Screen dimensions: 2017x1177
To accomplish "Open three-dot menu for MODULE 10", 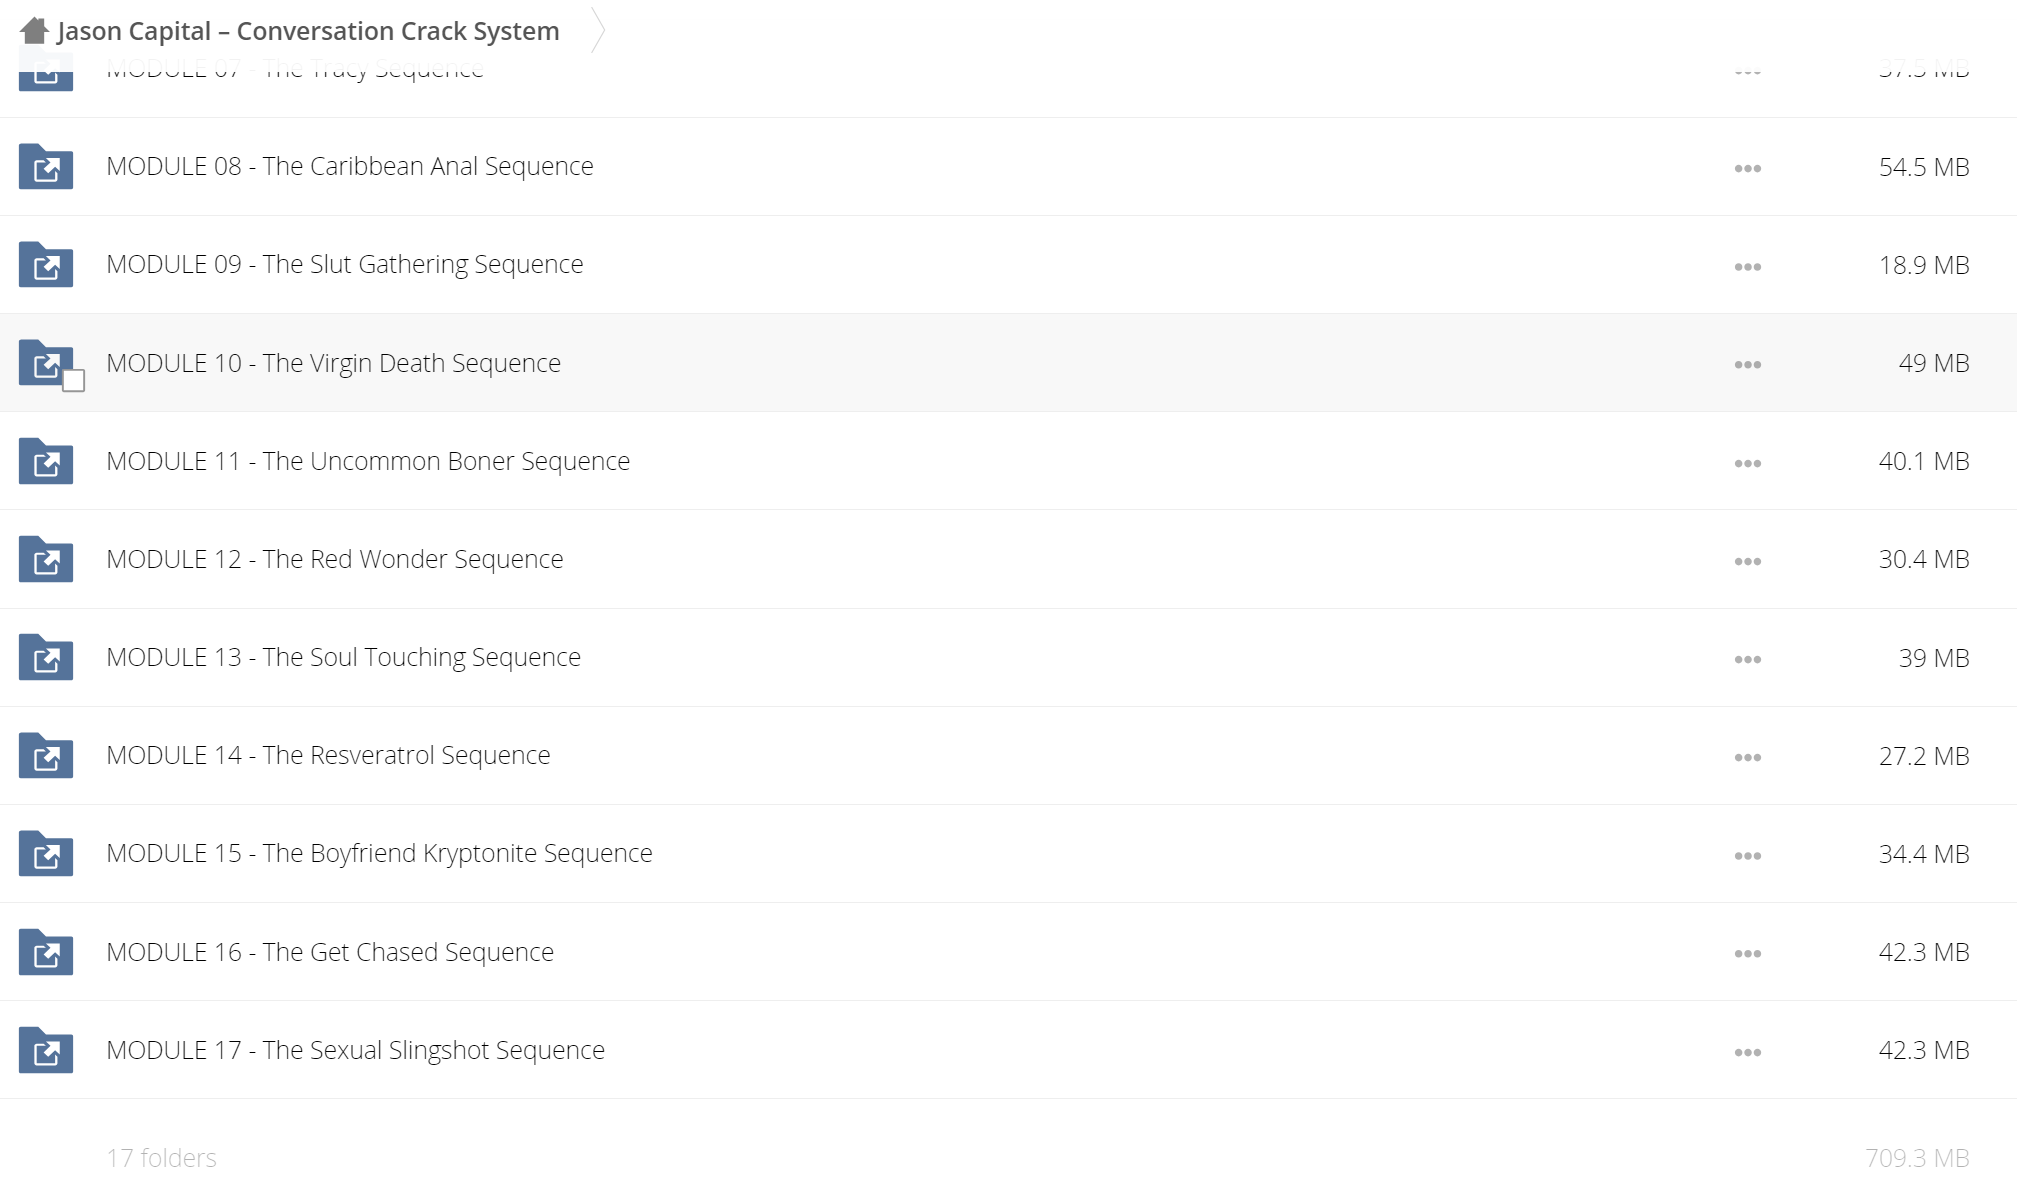I will pyautogui.click(x=1747, y=364).
